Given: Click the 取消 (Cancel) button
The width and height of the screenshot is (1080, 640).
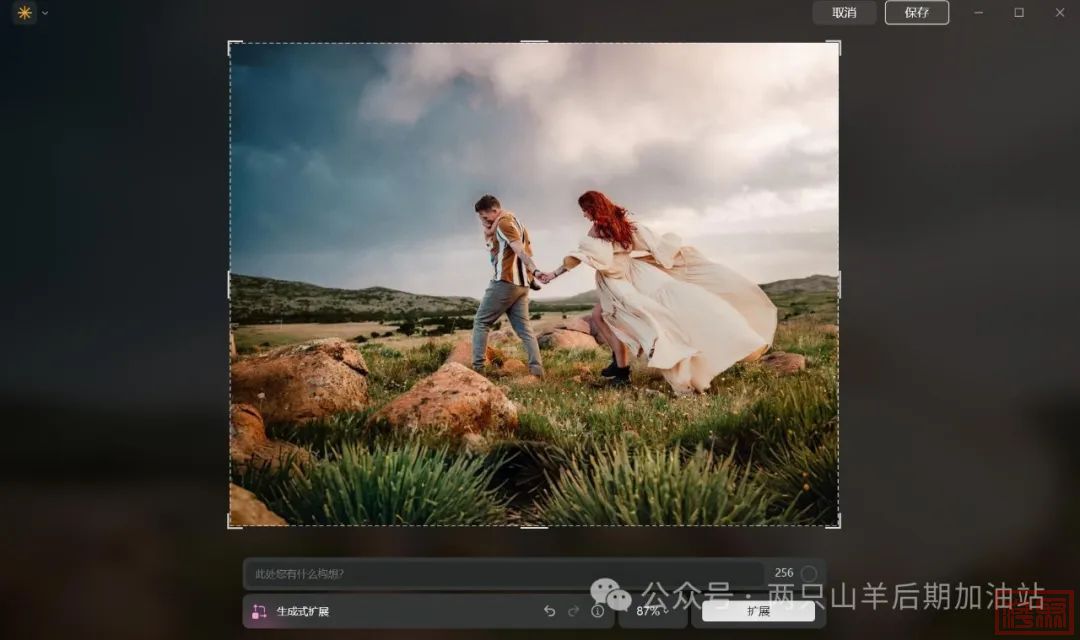Looking at the screenshot, I should click(844, 13).
